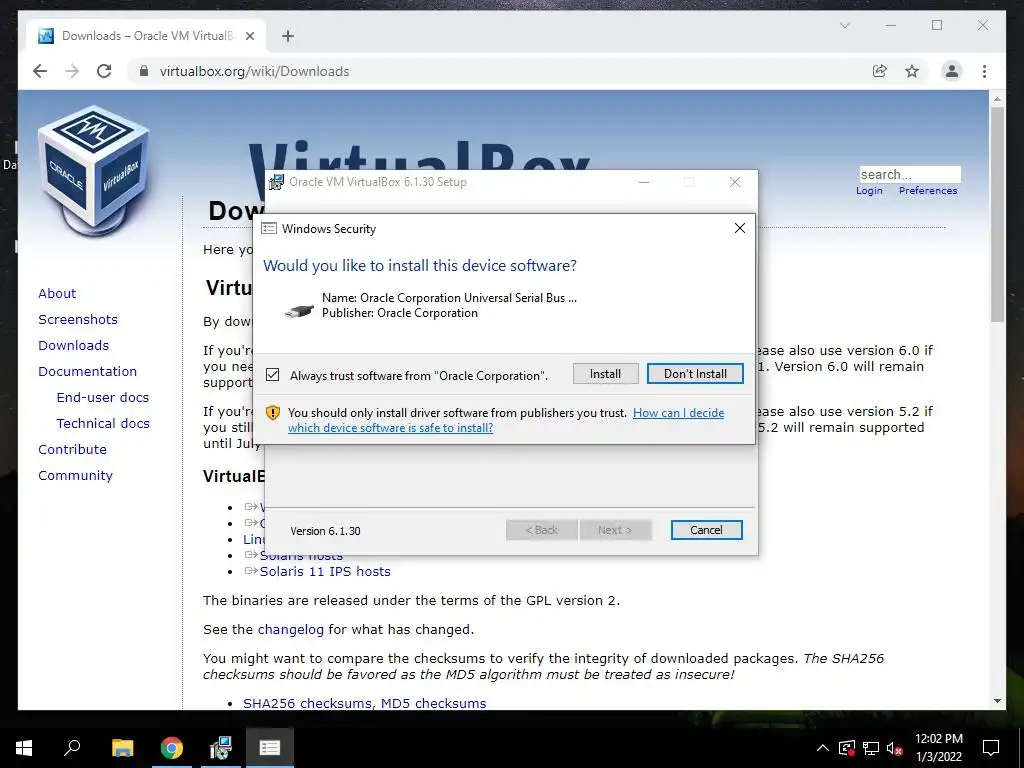
Task: Minimize the VirtualBox Setup window
Action: [x=644, y=182]
